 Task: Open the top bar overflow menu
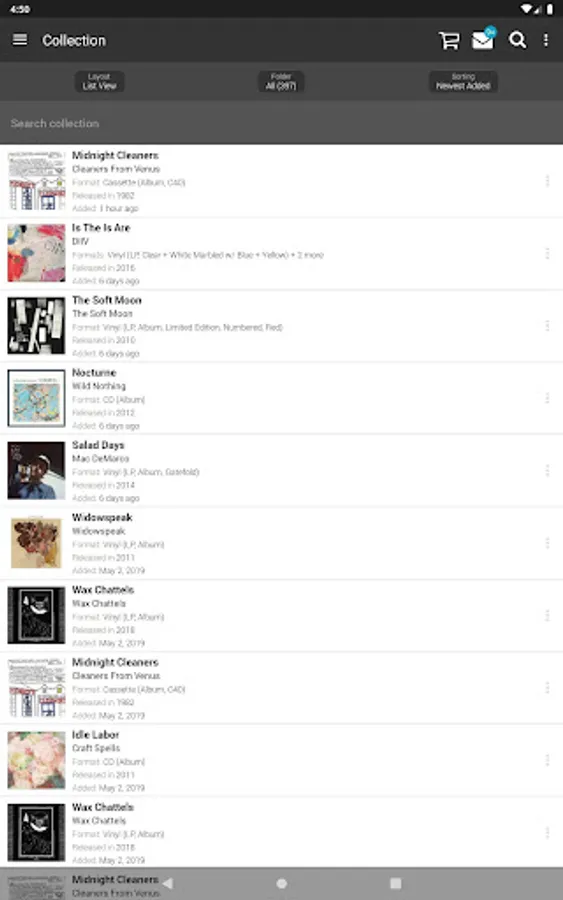click(546, 40)
